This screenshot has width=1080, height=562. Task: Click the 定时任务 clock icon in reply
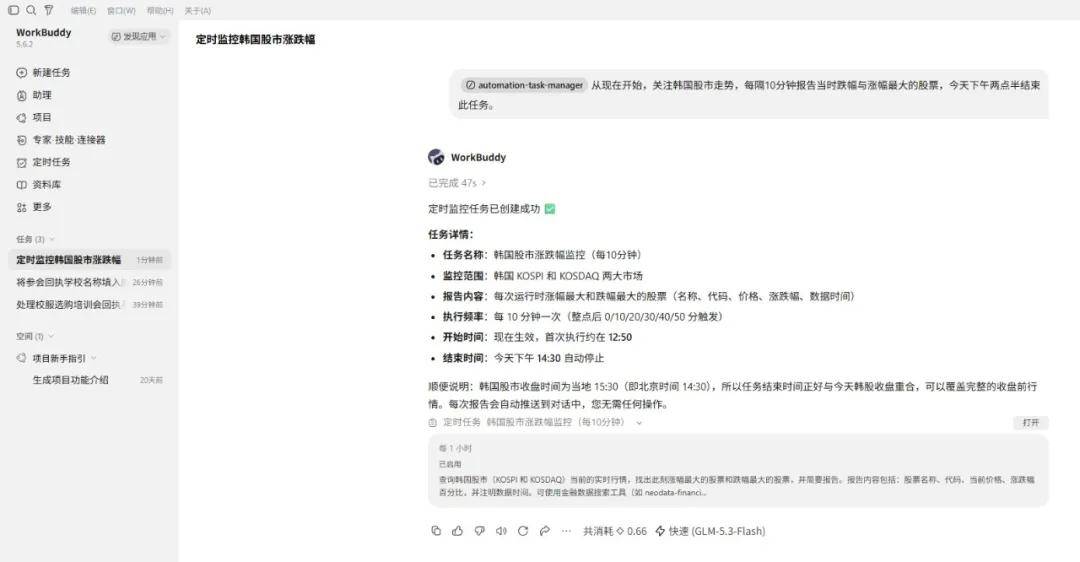(x=433, y=423)
